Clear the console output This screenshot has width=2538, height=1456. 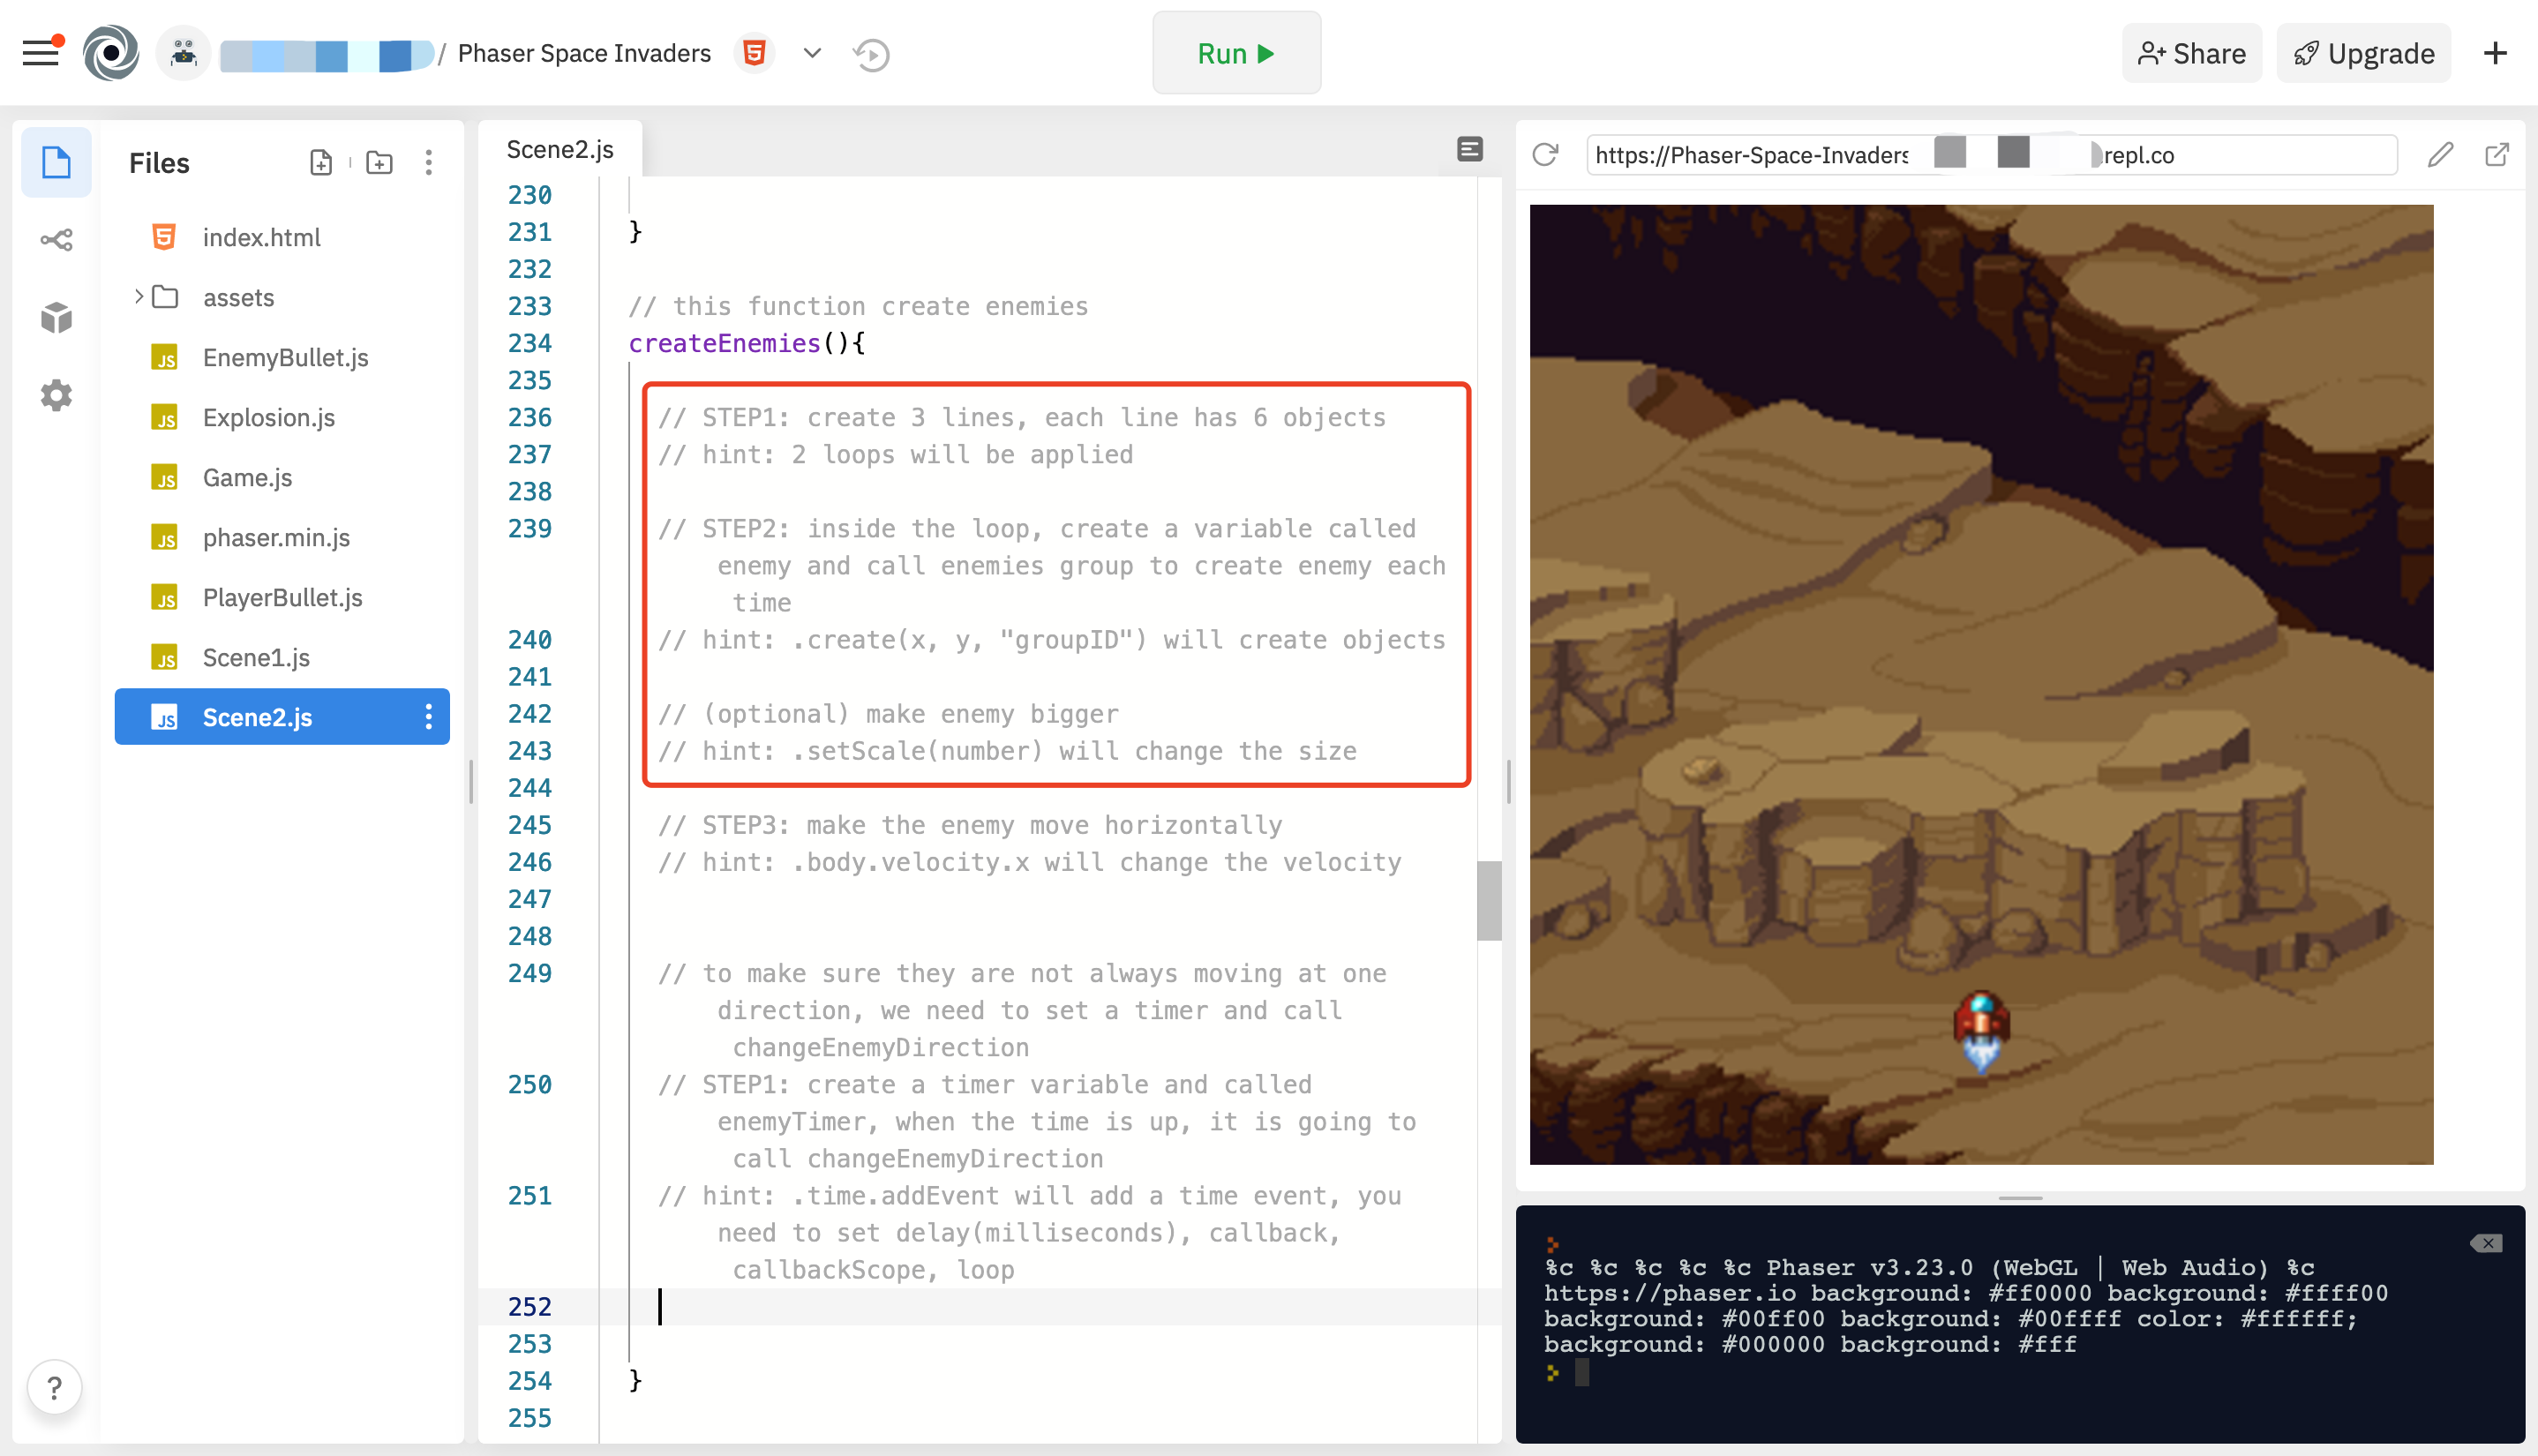click(2485, 1243)
